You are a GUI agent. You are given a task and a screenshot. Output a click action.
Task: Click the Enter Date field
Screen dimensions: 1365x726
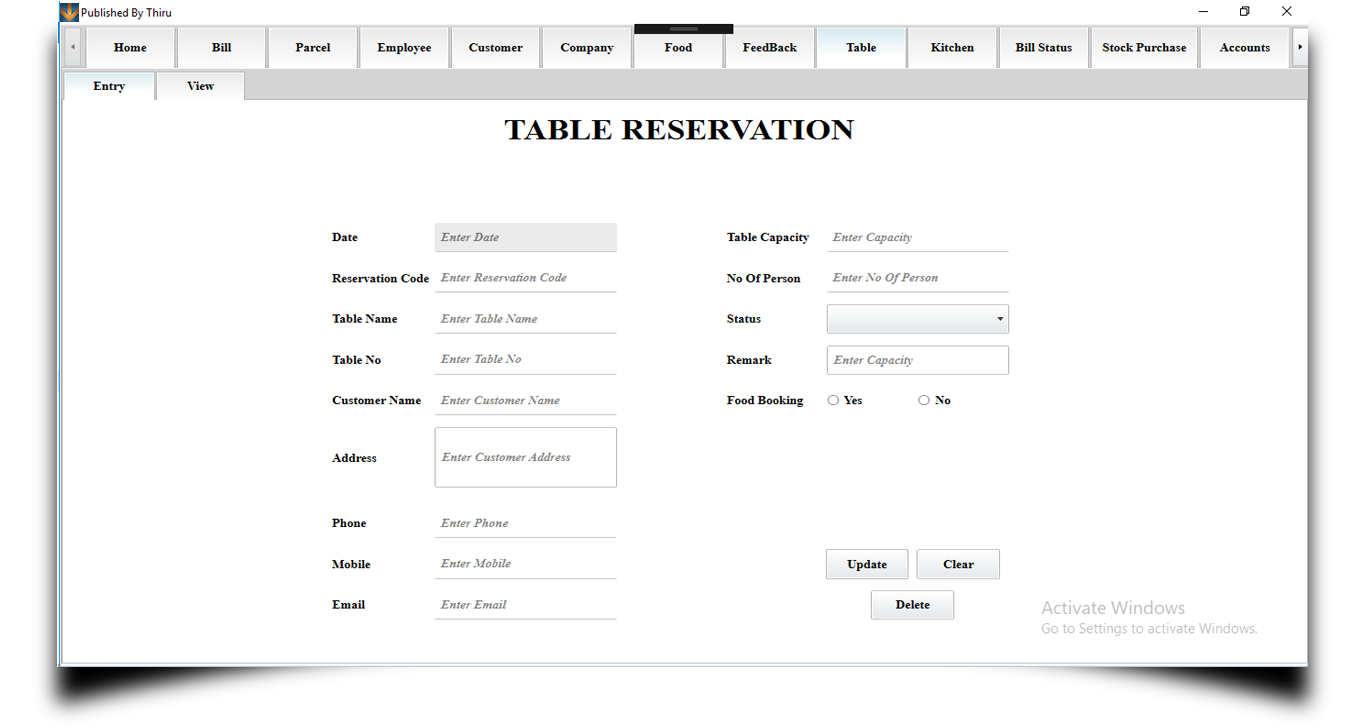pos(525,237)
